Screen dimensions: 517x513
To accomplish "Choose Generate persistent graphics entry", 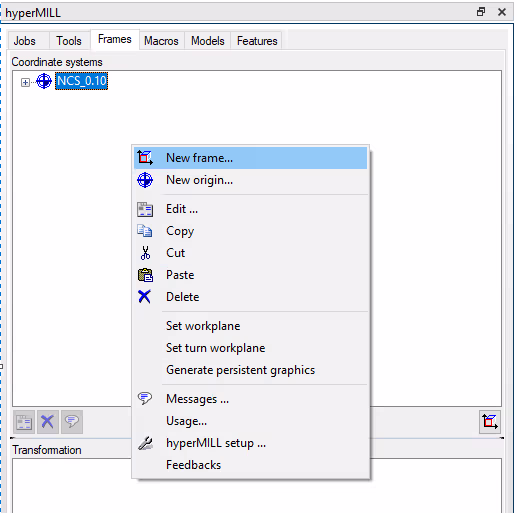I will 250,370.
